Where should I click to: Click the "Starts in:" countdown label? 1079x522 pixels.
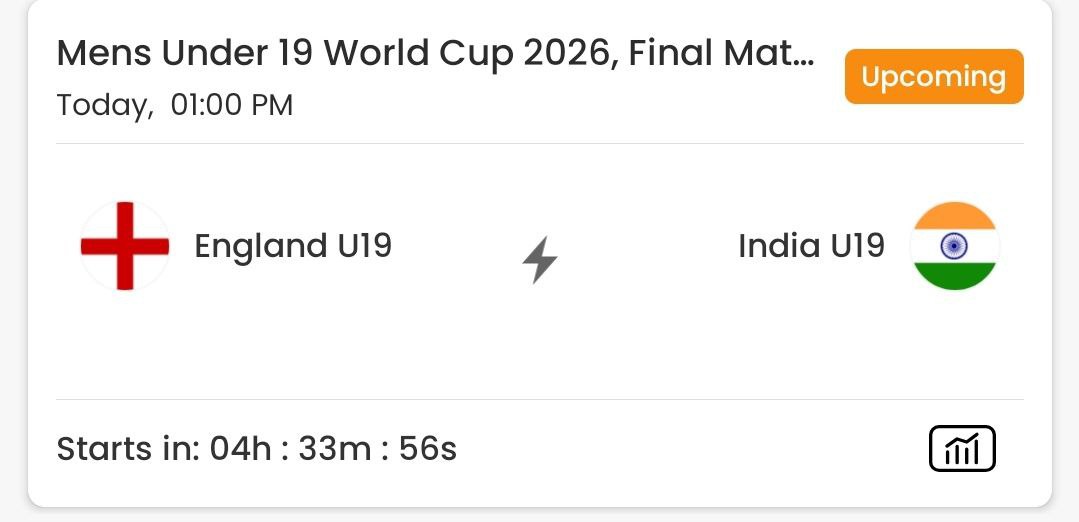click(128, 449)
